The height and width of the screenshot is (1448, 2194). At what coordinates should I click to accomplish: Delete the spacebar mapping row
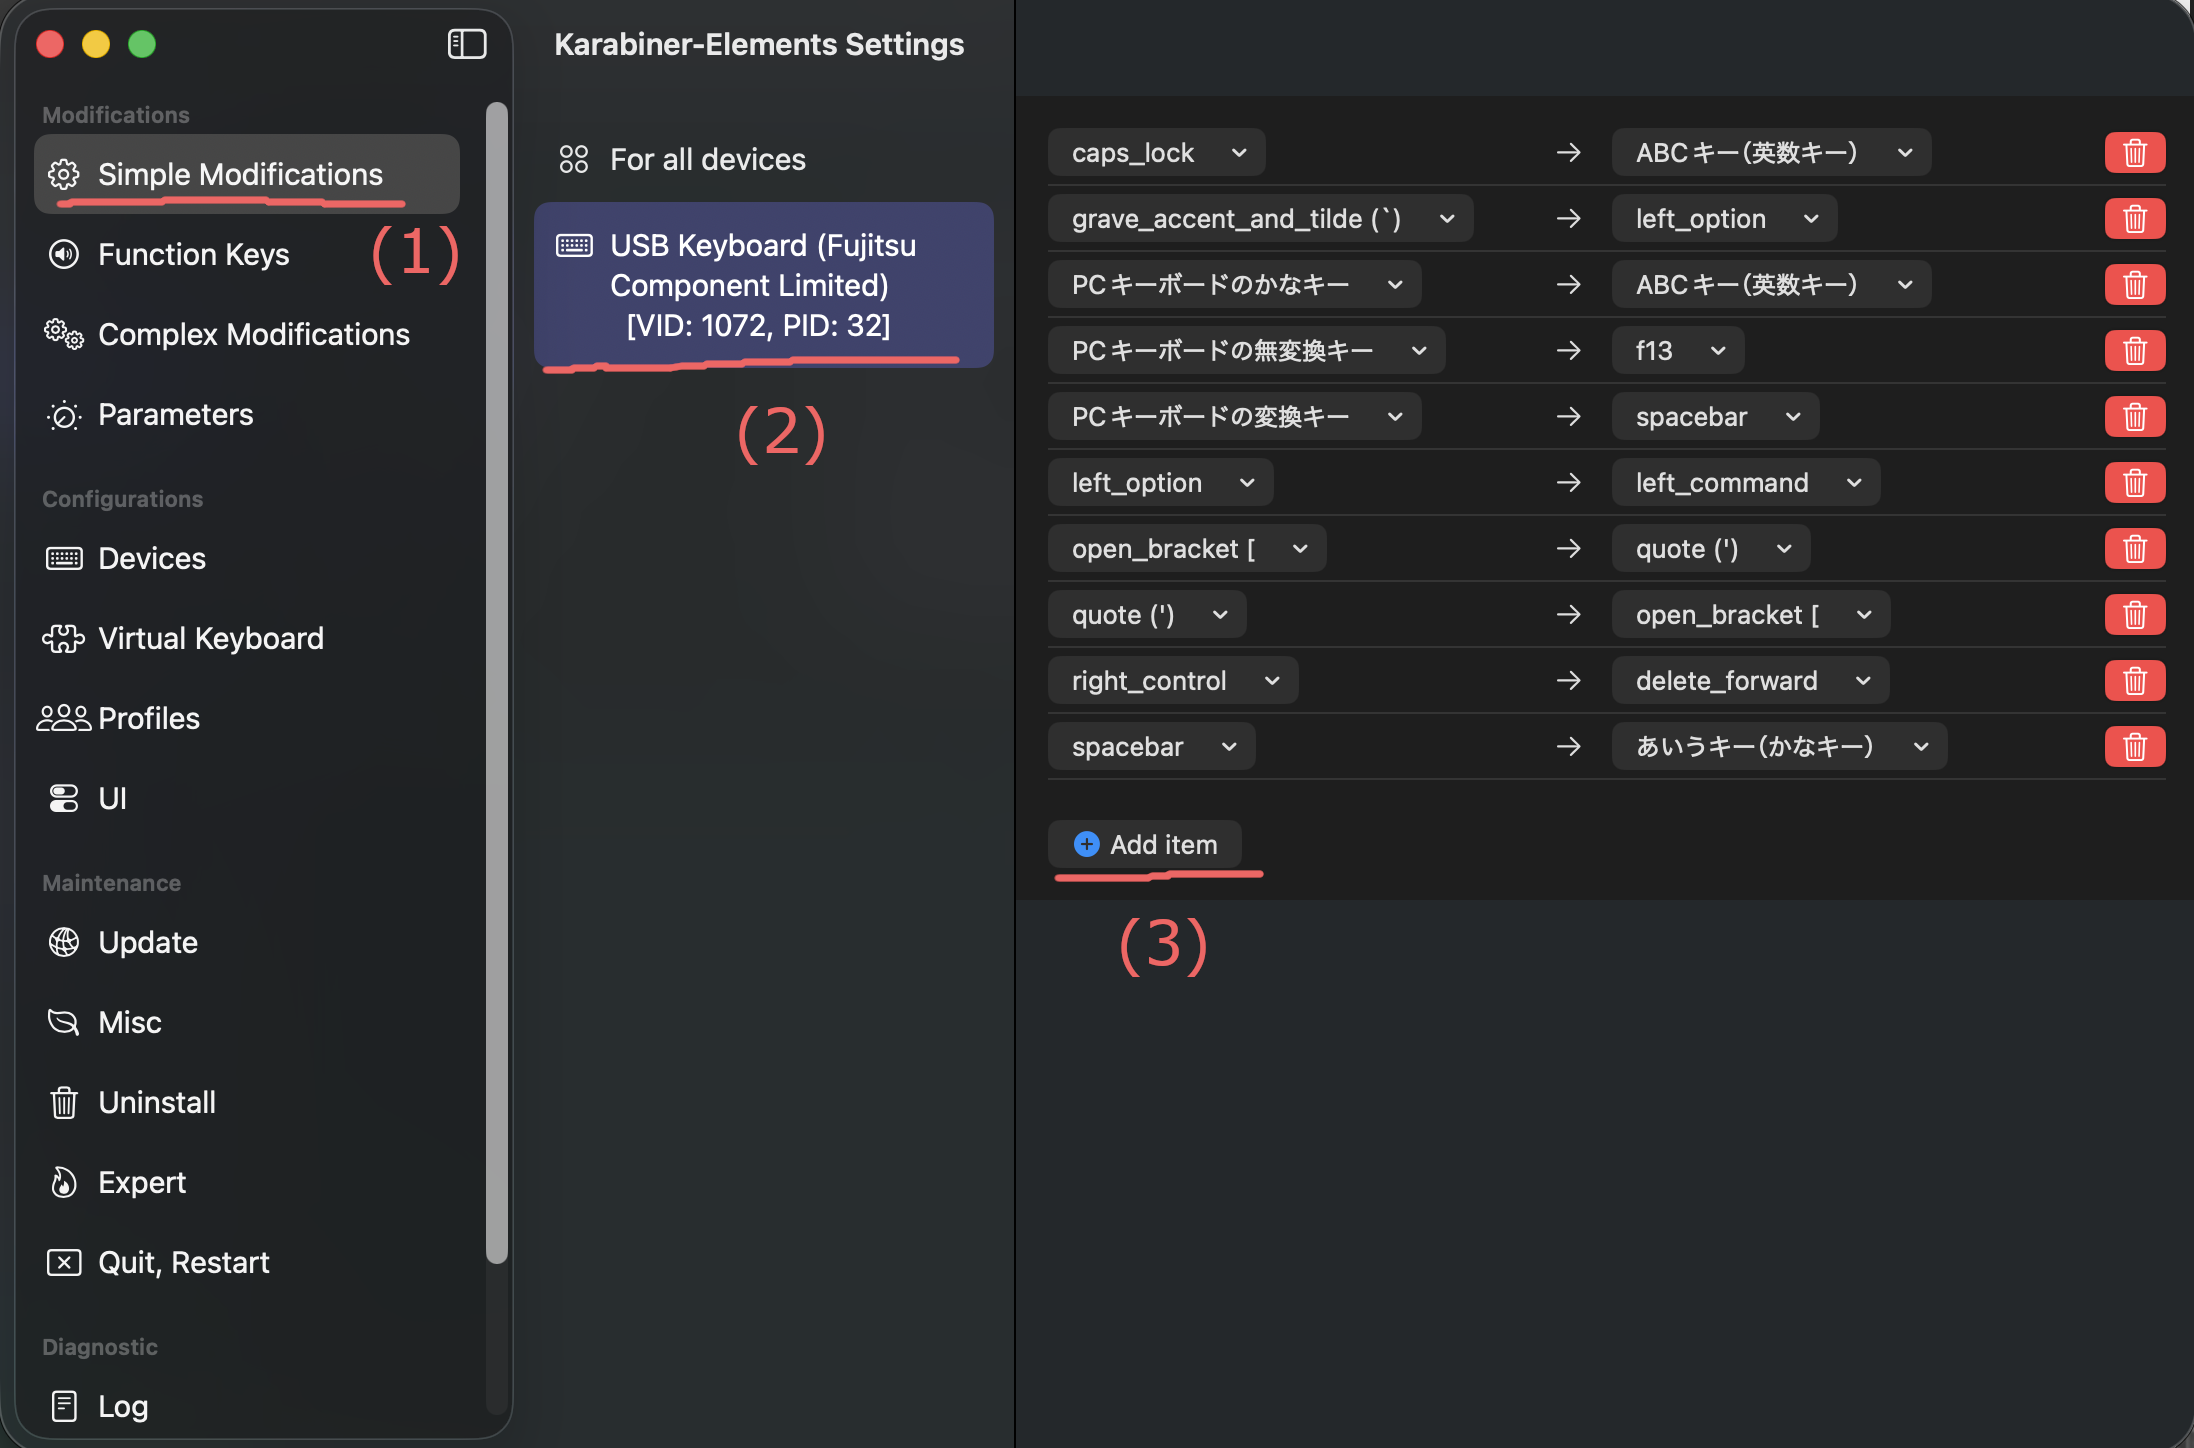click(2135, 747)
